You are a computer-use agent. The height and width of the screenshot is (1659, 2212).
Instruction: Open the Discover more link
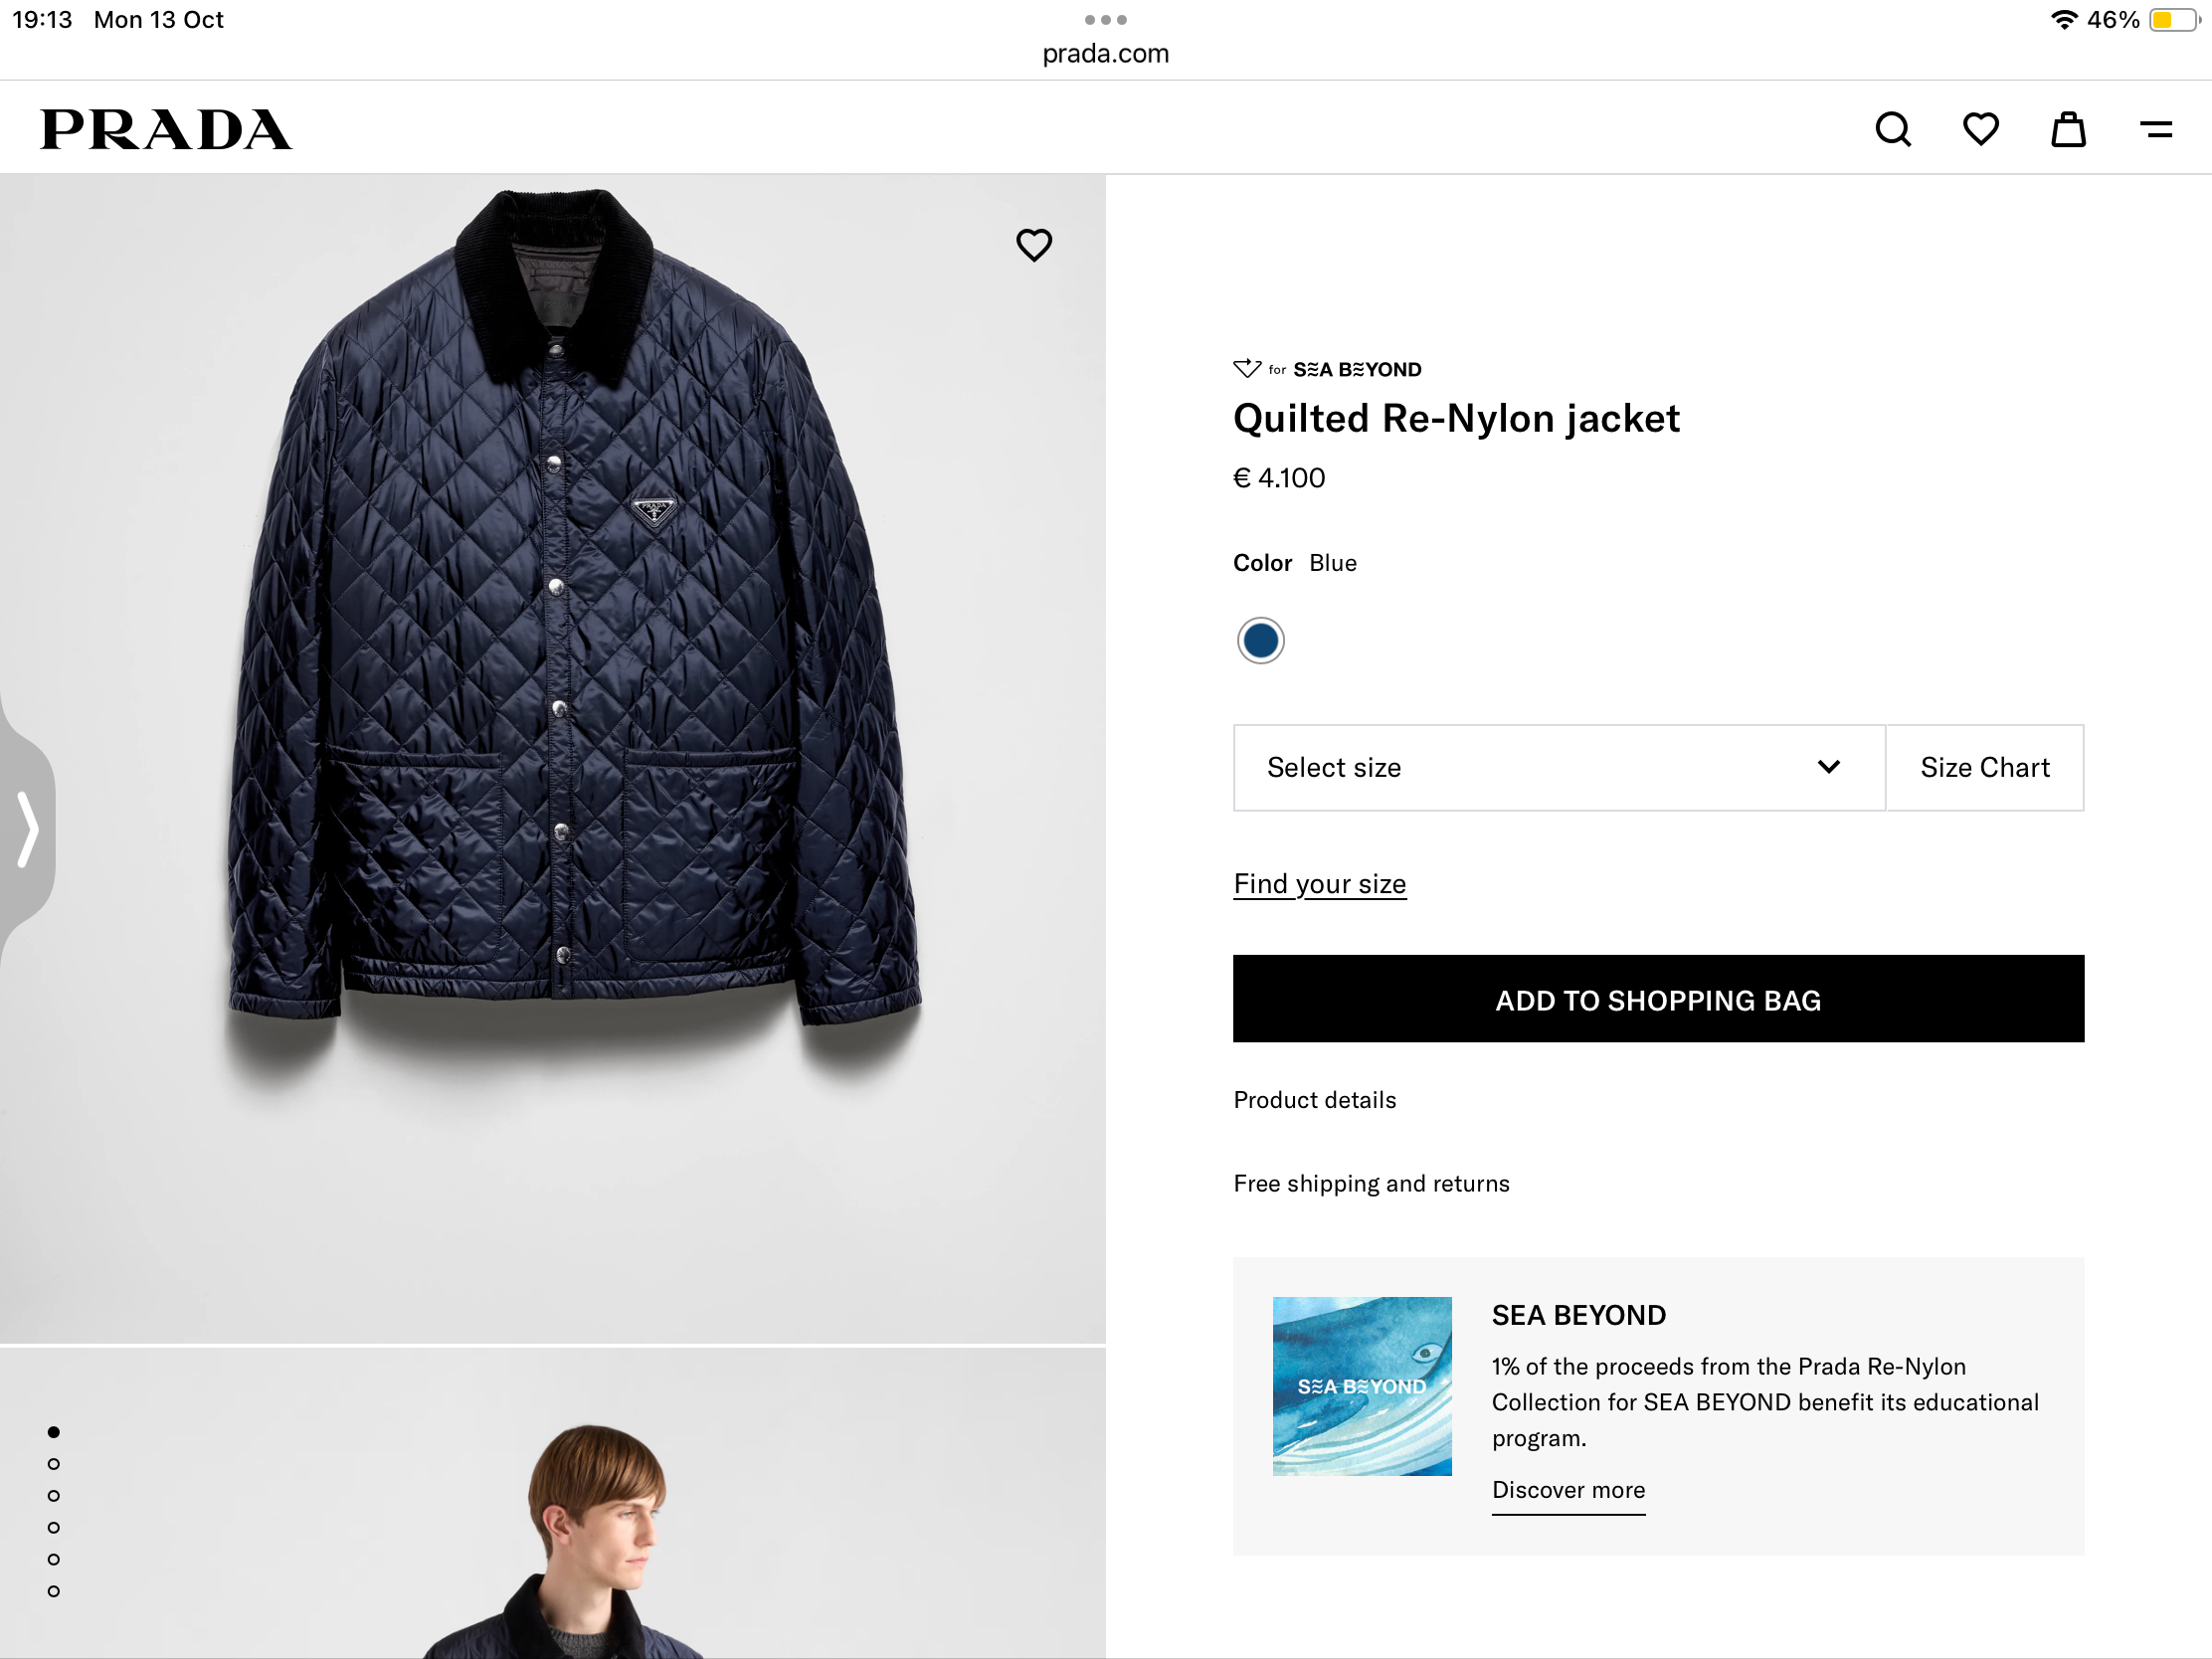point(1568,1490)
